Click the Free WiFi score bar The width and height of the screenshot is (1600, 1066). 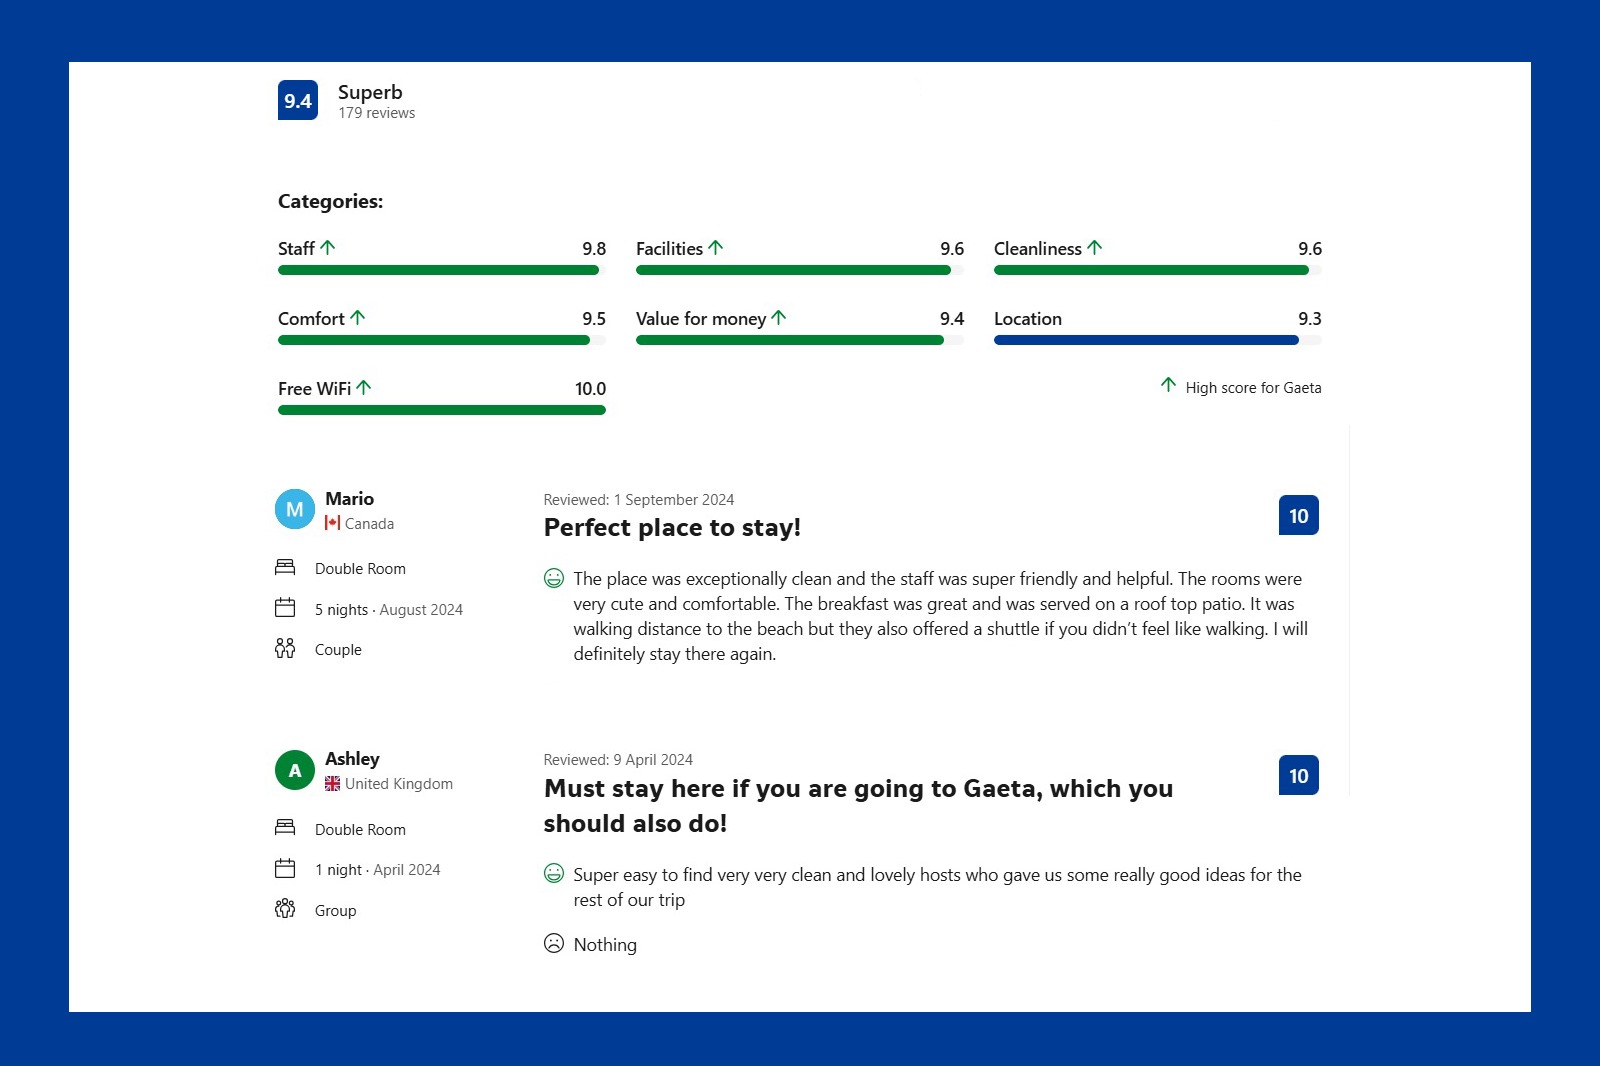click(442, 410)
